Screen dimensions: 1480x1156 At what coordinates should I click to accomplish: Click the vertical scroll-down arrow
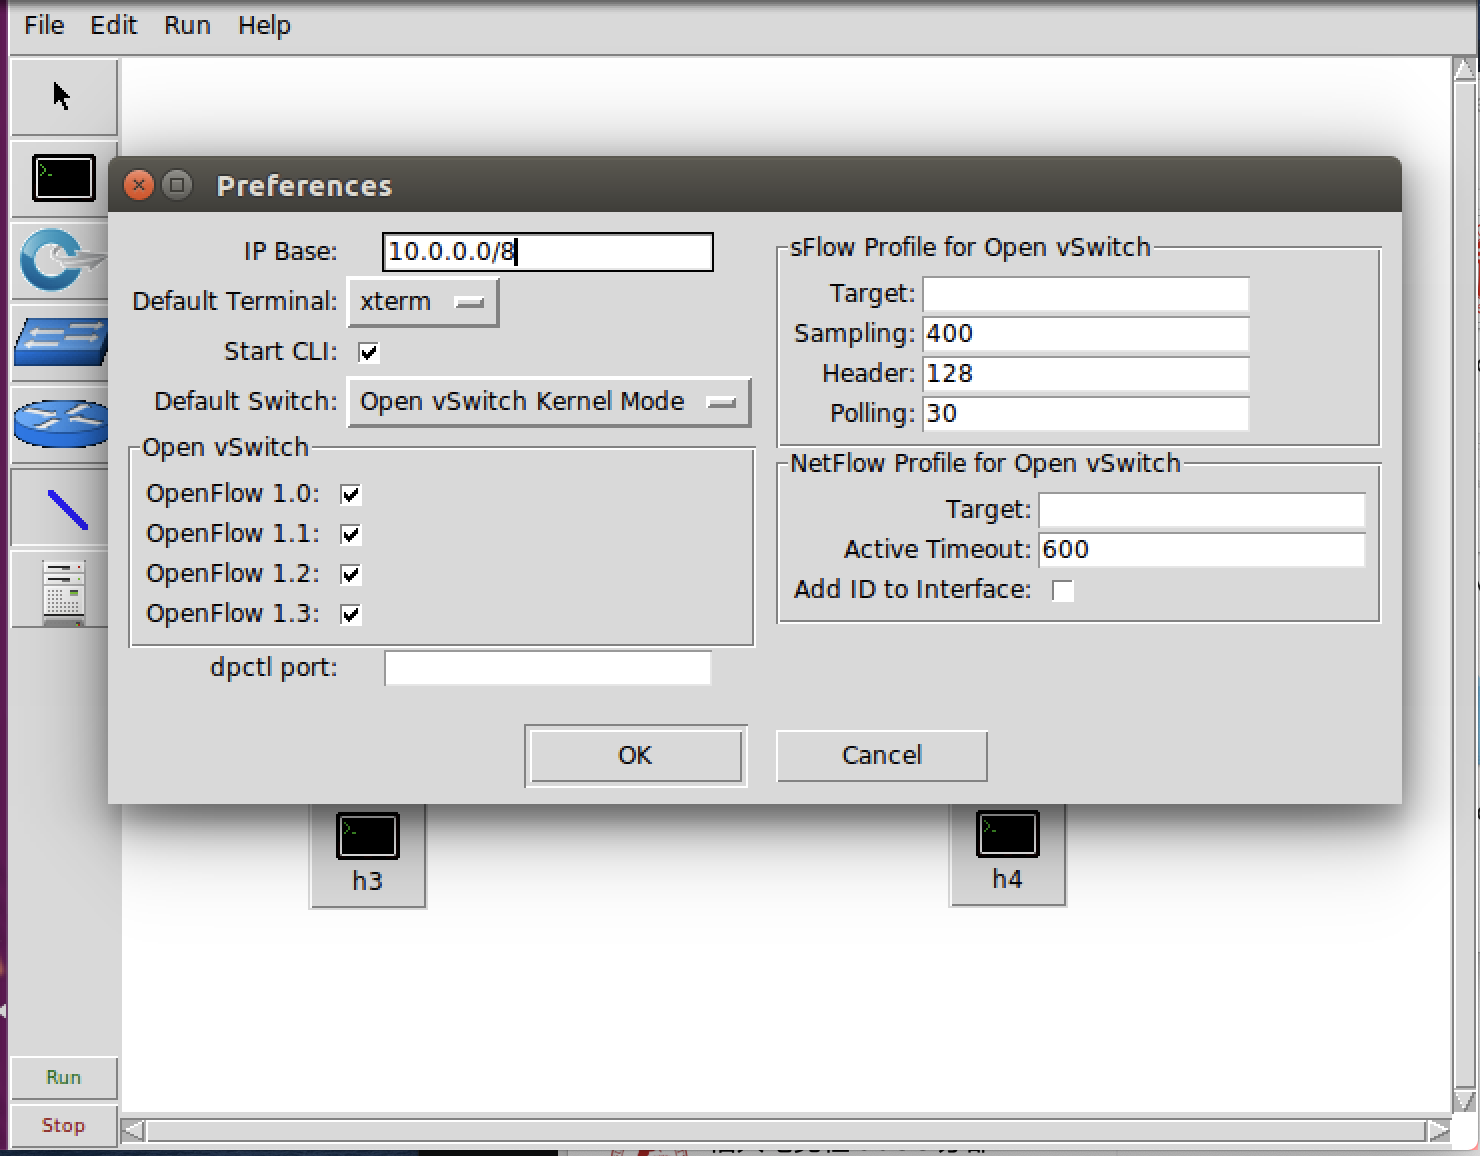[1464, 1101]
